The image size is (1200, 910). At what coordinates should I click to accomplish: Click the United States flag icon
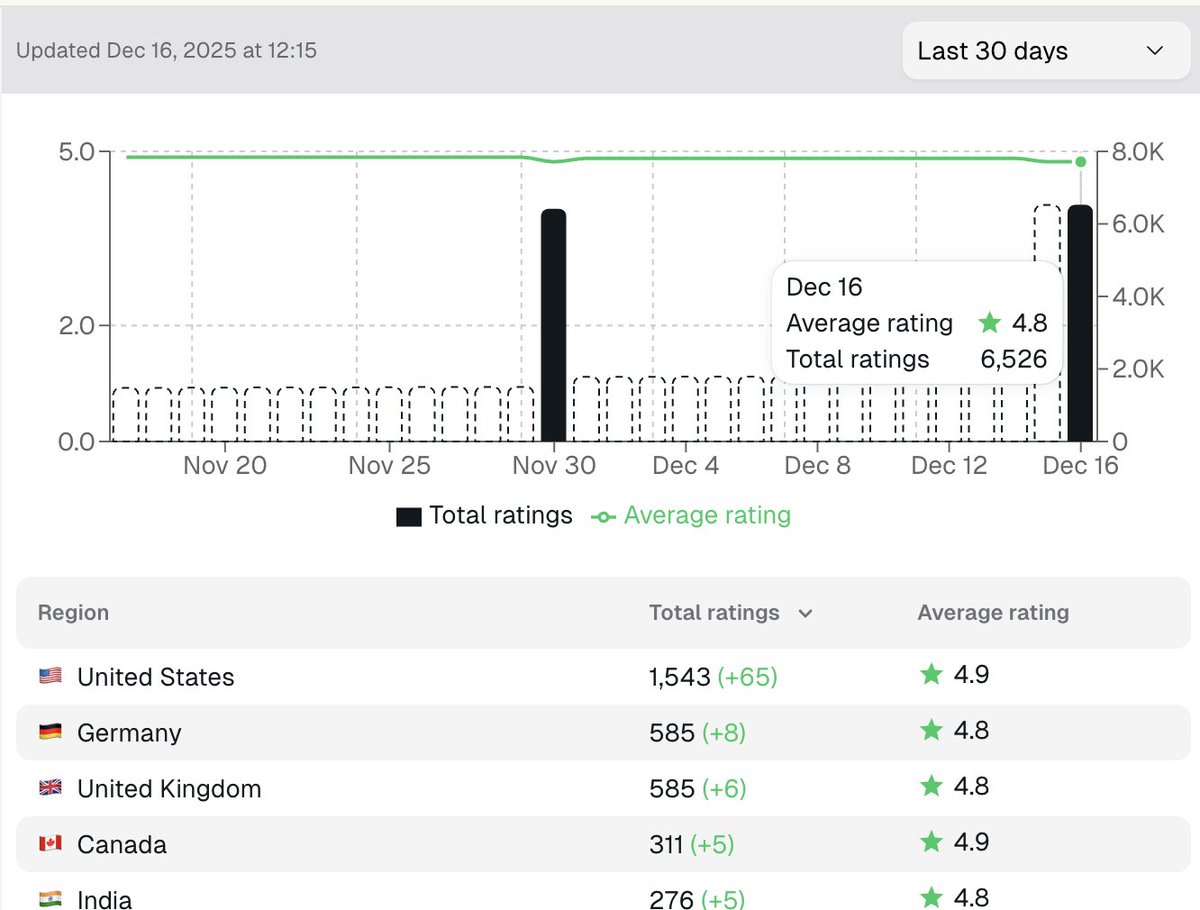tap(50, 676)
